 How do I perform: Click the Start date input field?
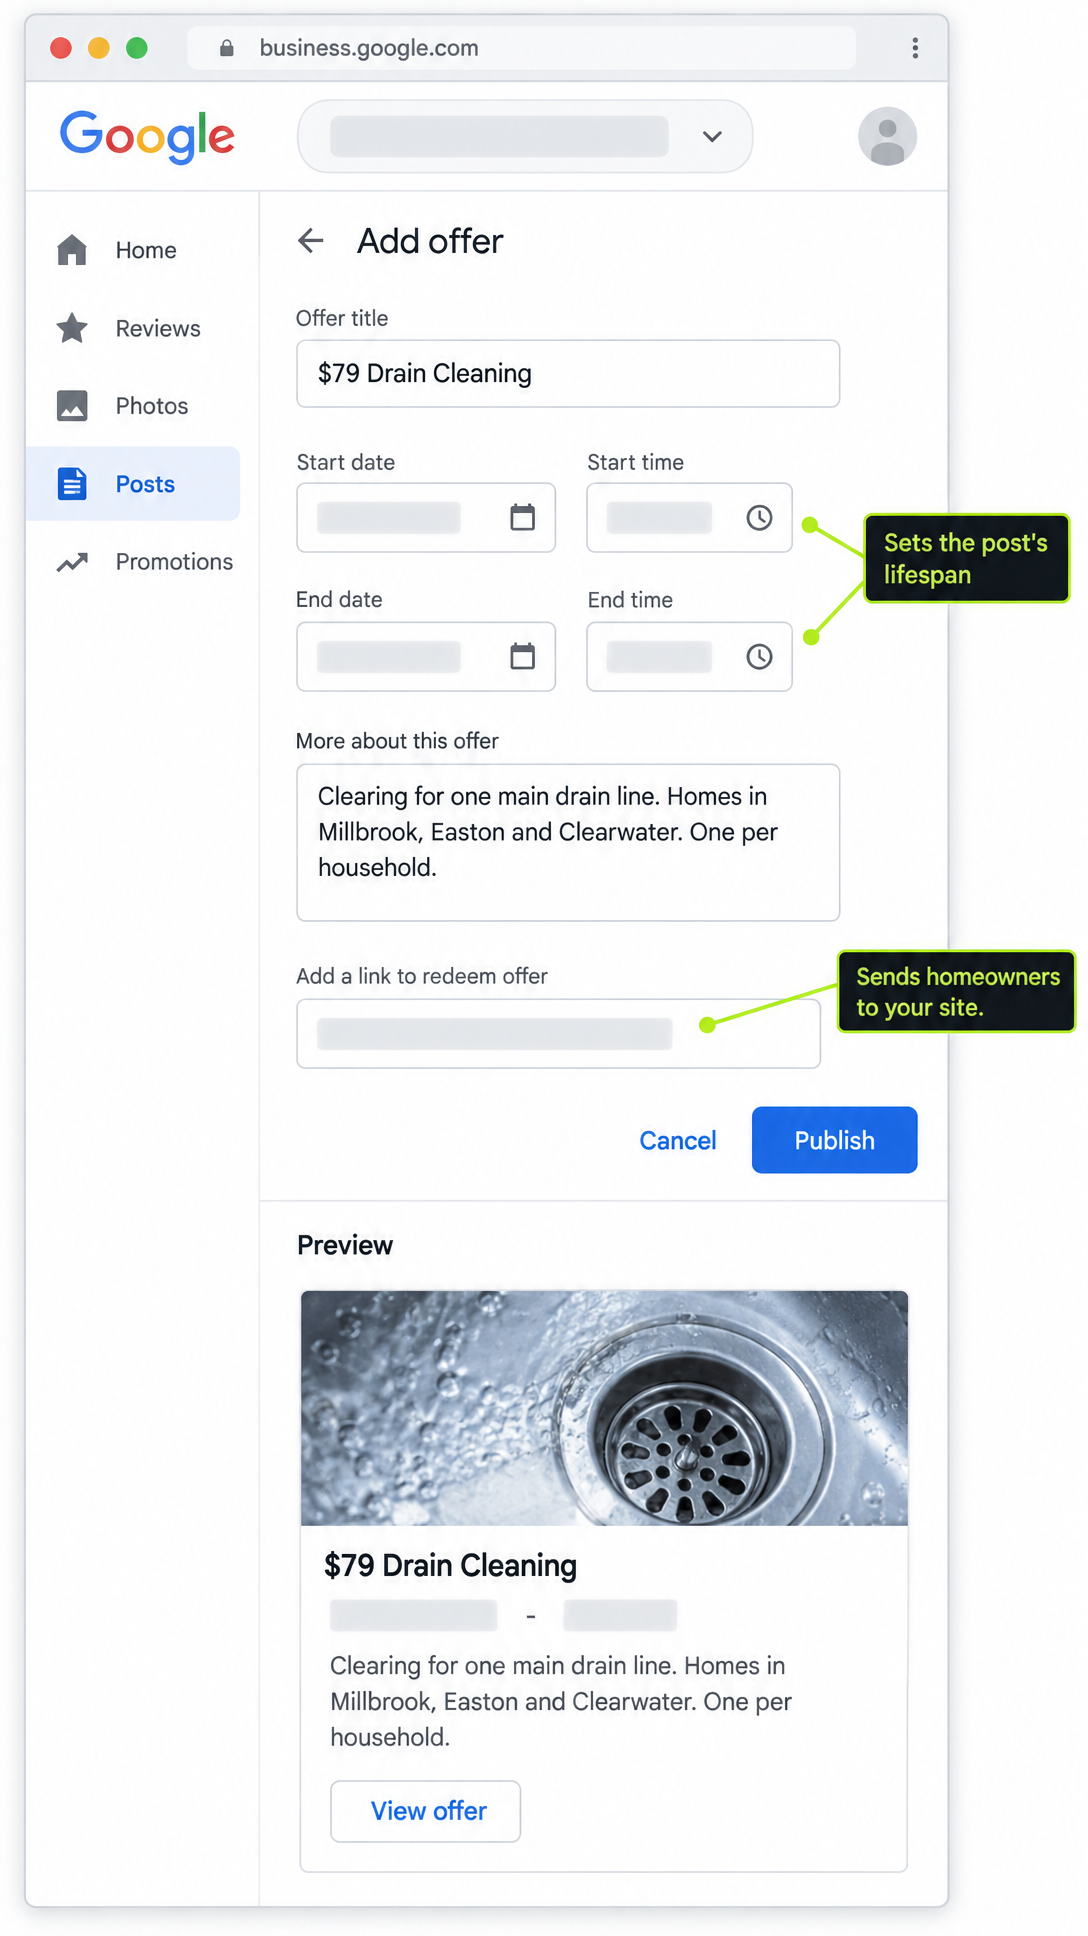[426, 518]
